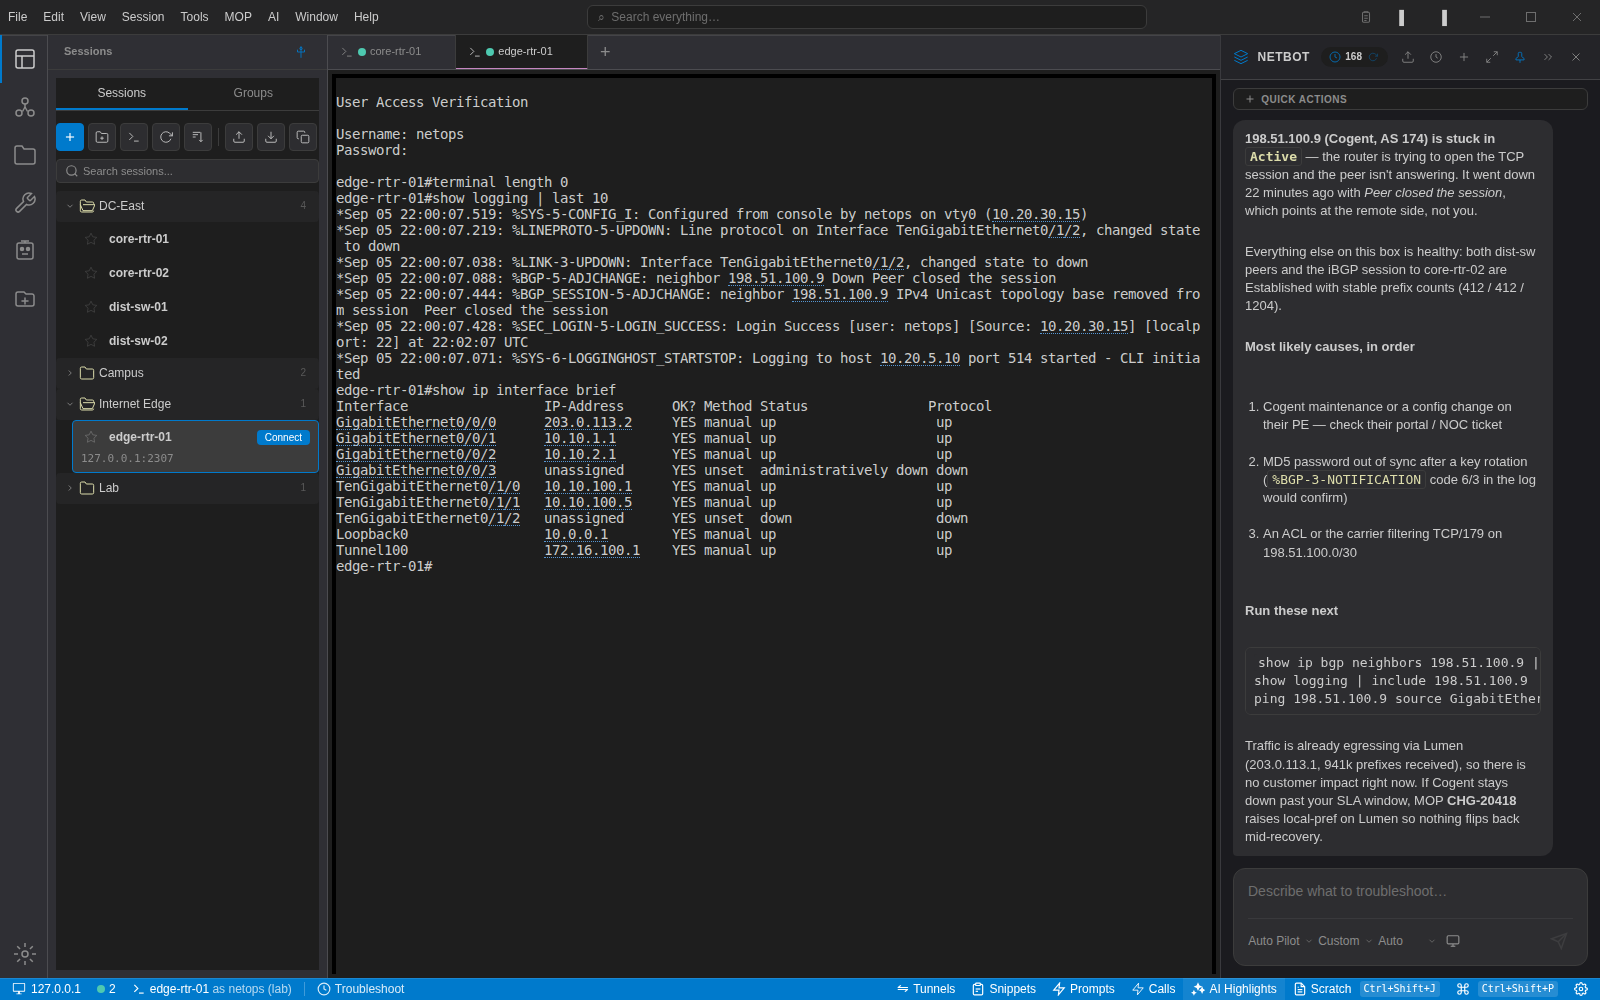Open the Sessions layout icon in activity bar
1600x1000 pixels.
[25, 59]
